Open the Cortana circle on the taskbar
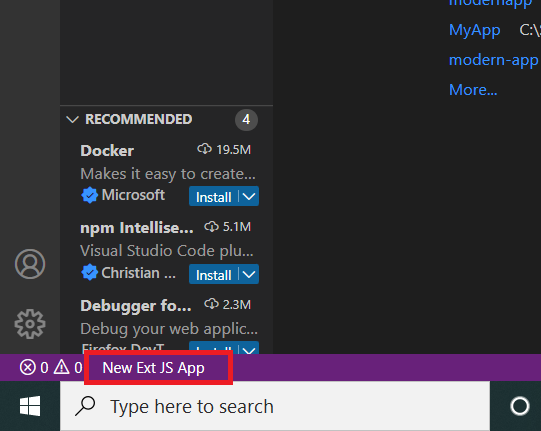Image resolution: width=541 pixels, height=431 pixels. (520, 406)
